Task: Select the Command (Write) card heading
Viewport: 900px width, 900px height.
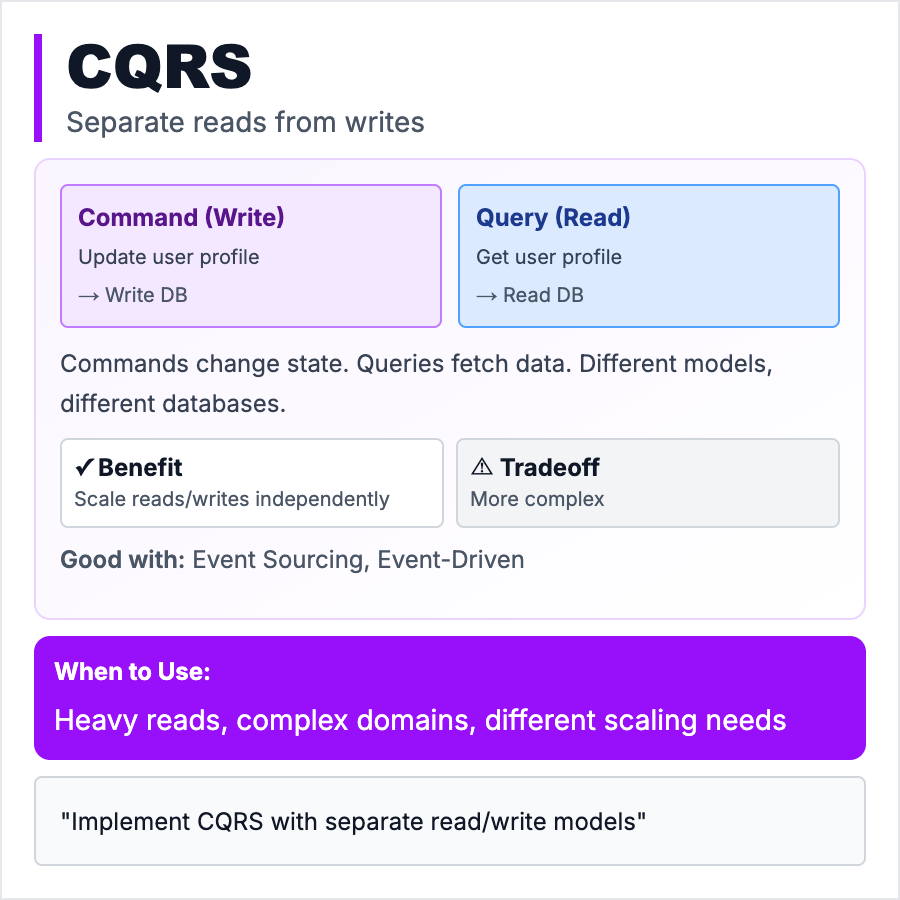Action: [x=181, y=218]
